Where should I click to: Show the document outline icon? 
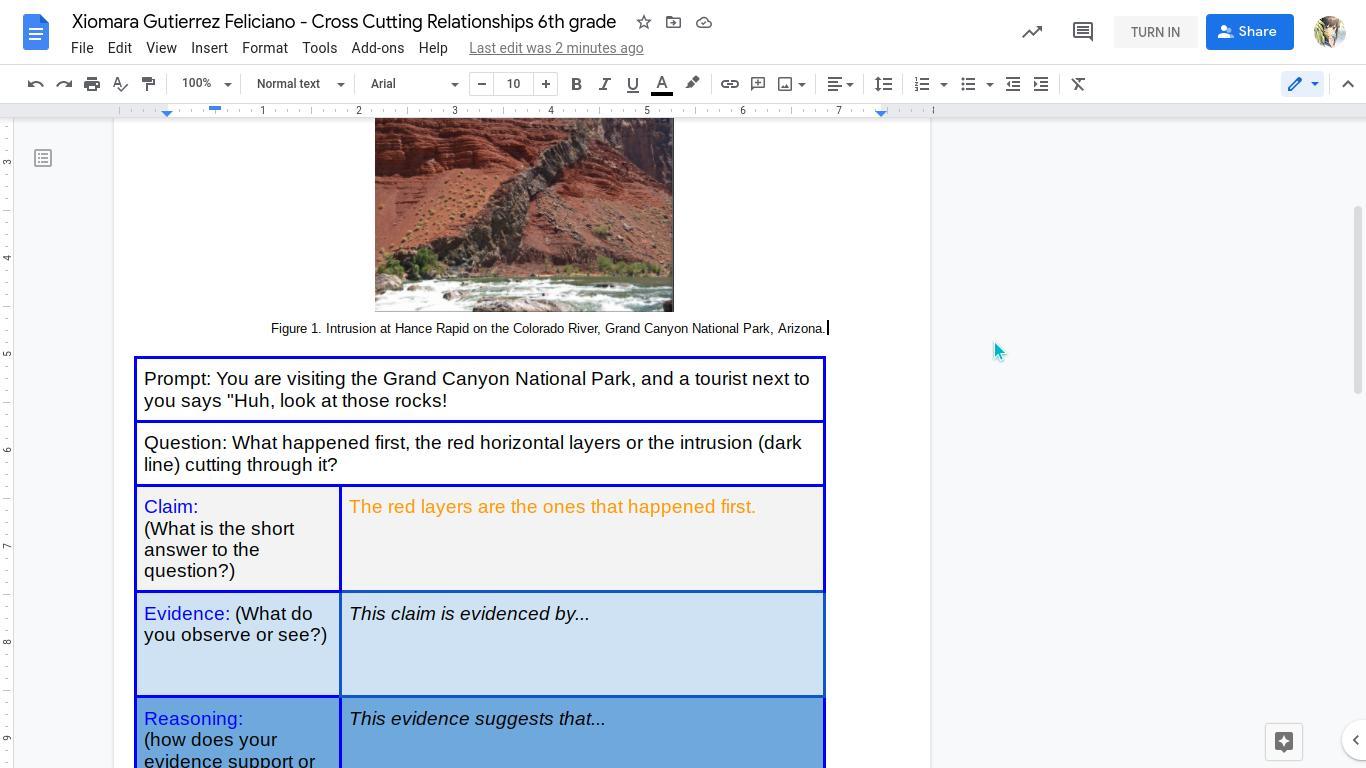[43, 158]
